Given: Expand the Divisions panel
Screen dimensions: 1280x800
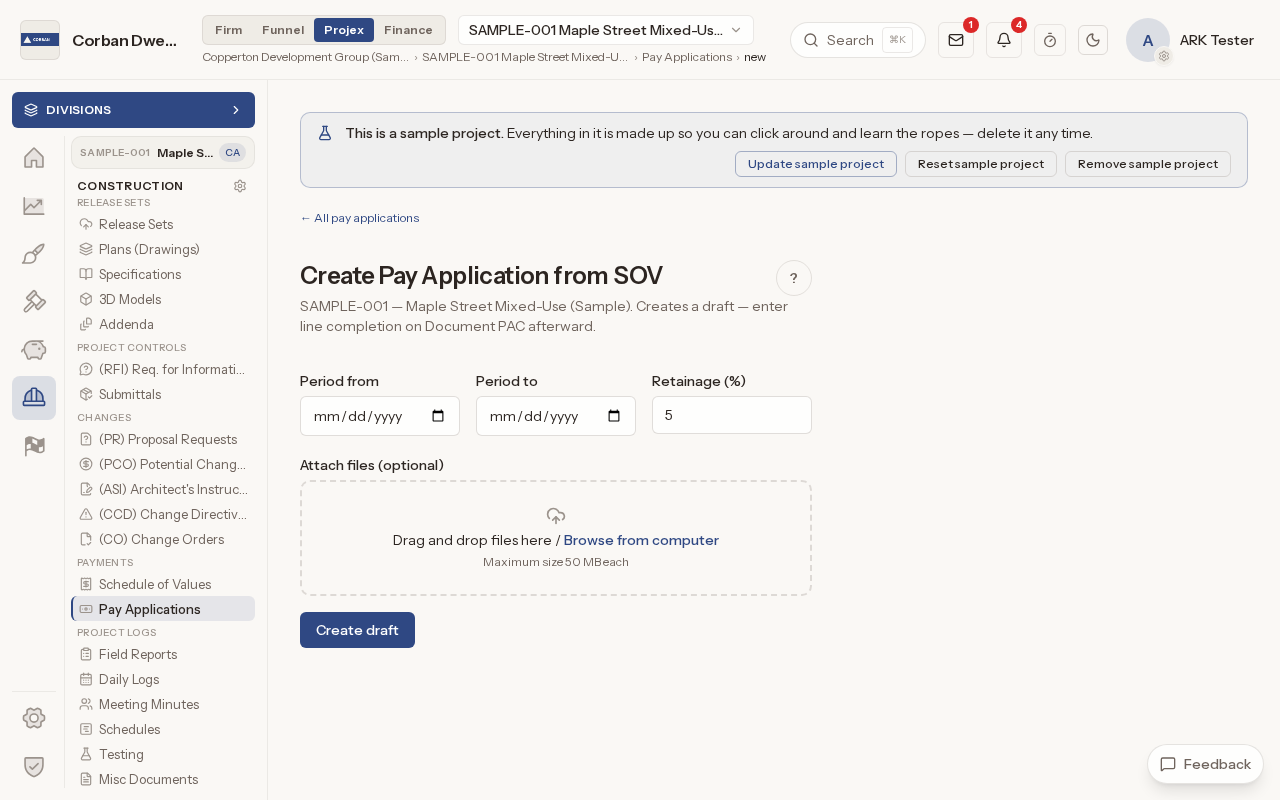Looking at the screenshot, I should pyautogui.click(x=133, y=110).
